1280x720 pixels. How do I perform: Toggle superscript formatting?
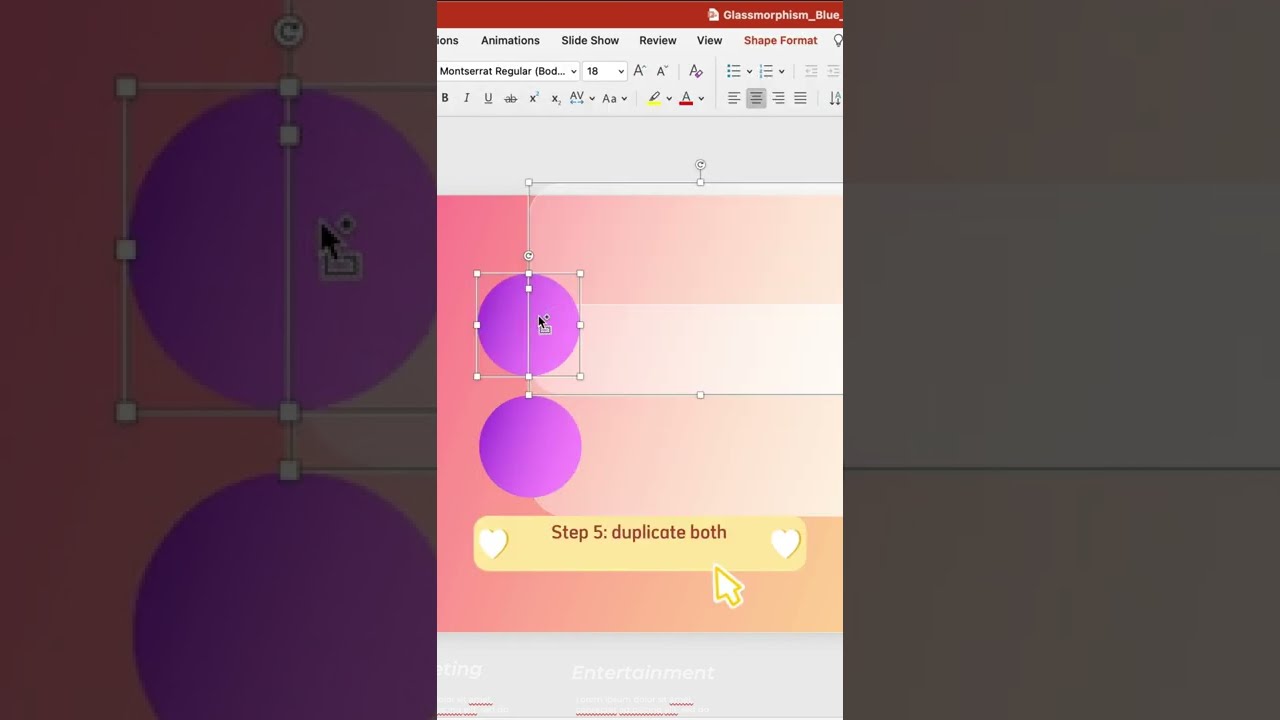point(534,98)
